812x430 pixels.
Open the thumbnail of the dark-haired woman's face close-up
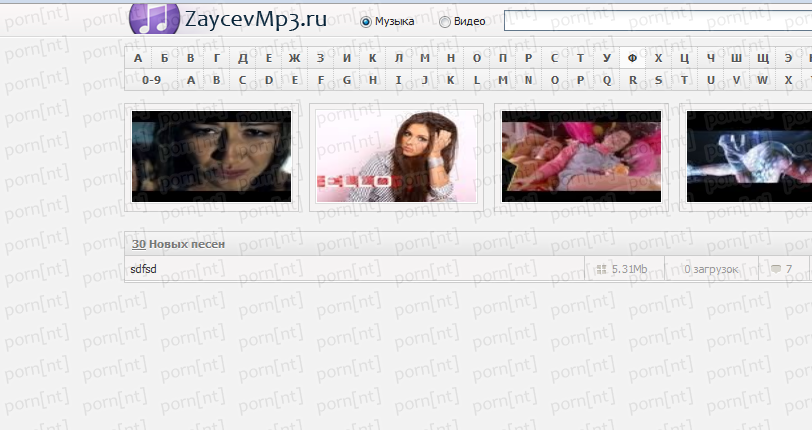click(x=211, y=156)
